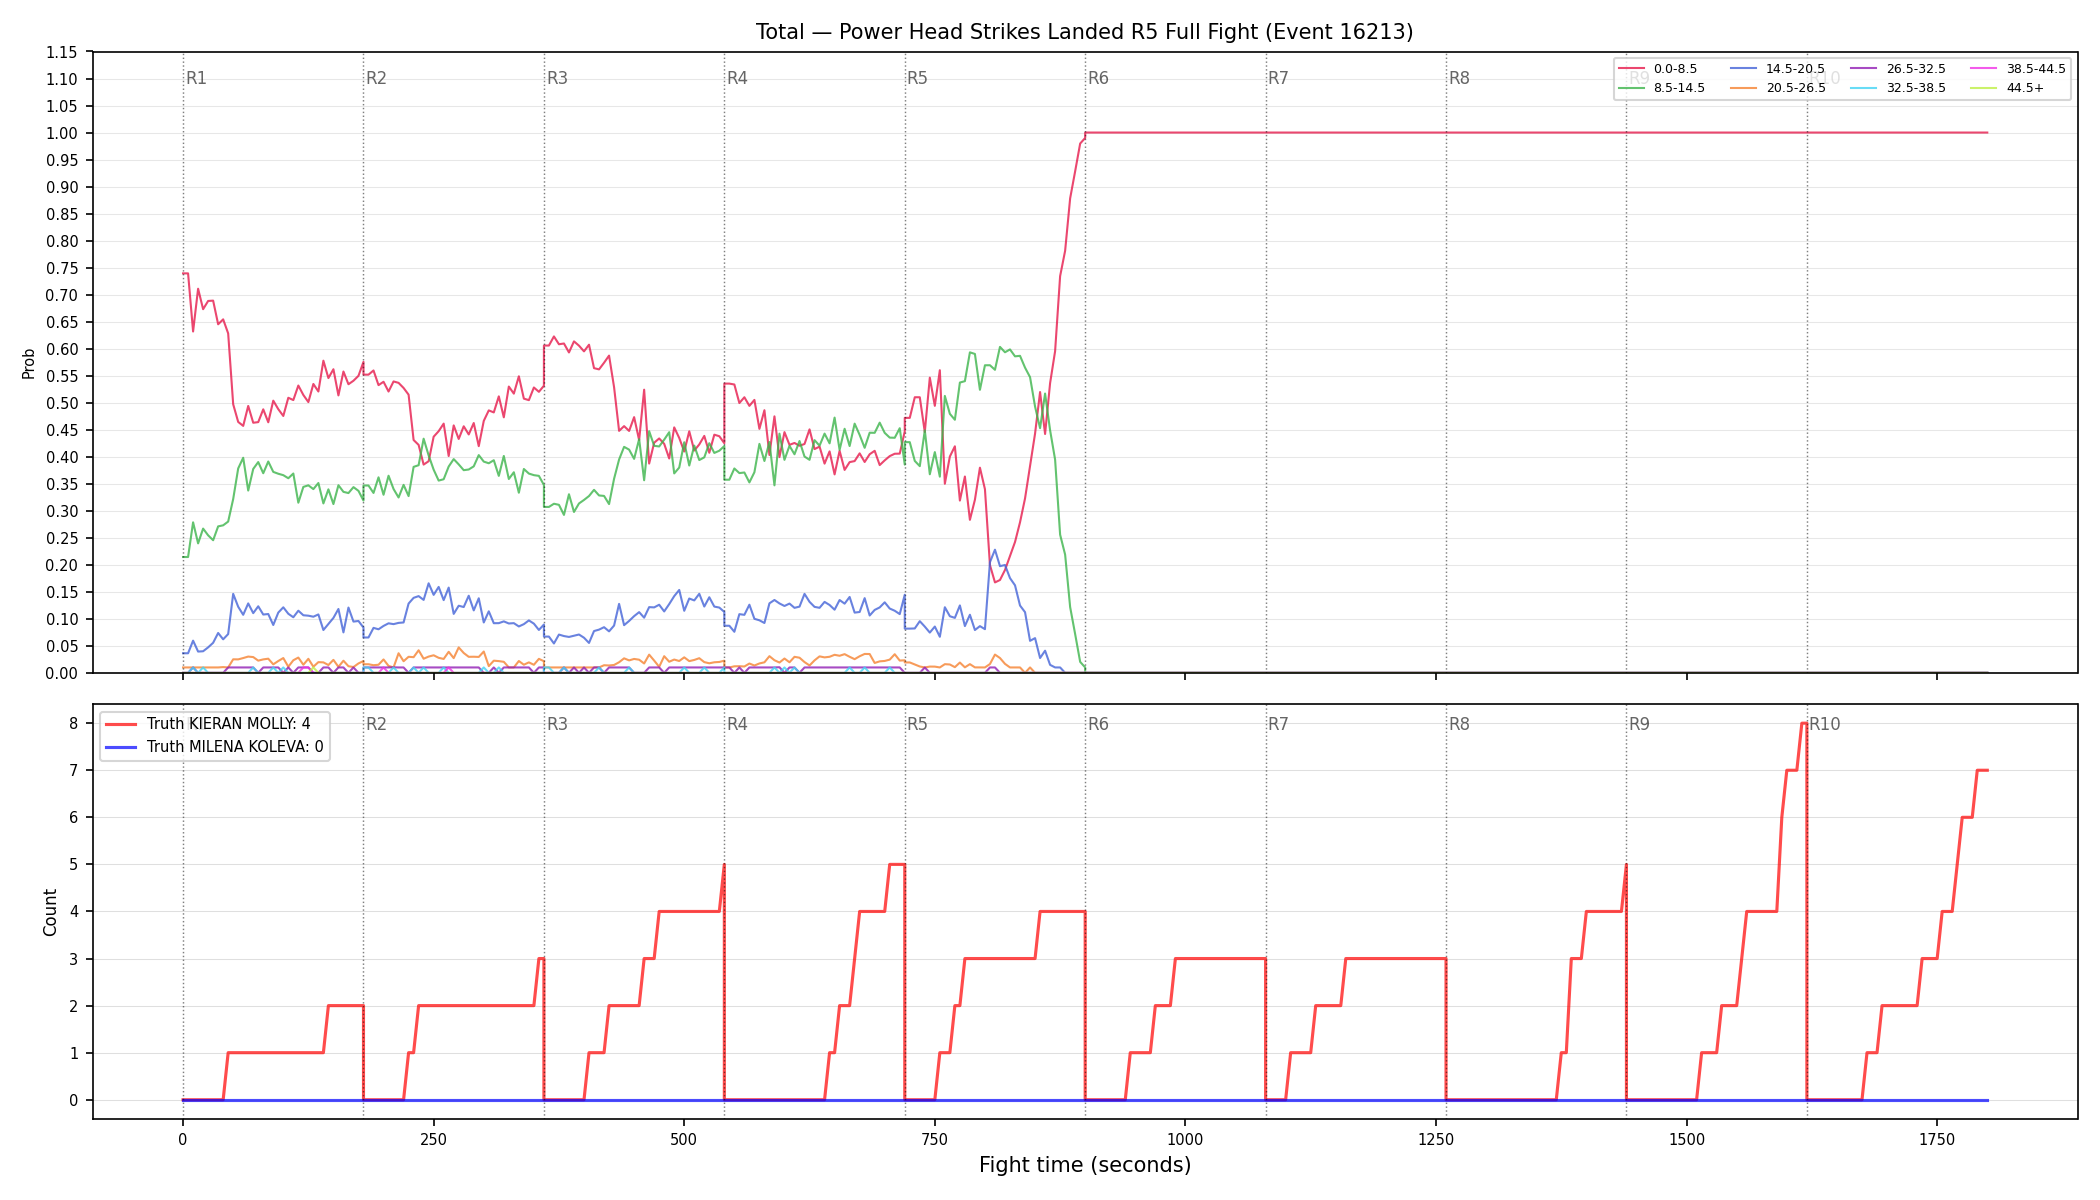Select the 44.5+ legend label
This screenshot has height=1200, width=2100.
pos(2025,88)
